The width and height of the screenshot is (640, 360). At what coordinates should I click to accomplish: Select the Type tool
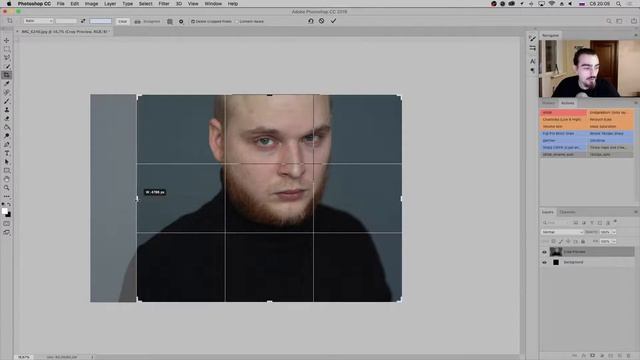7,153
